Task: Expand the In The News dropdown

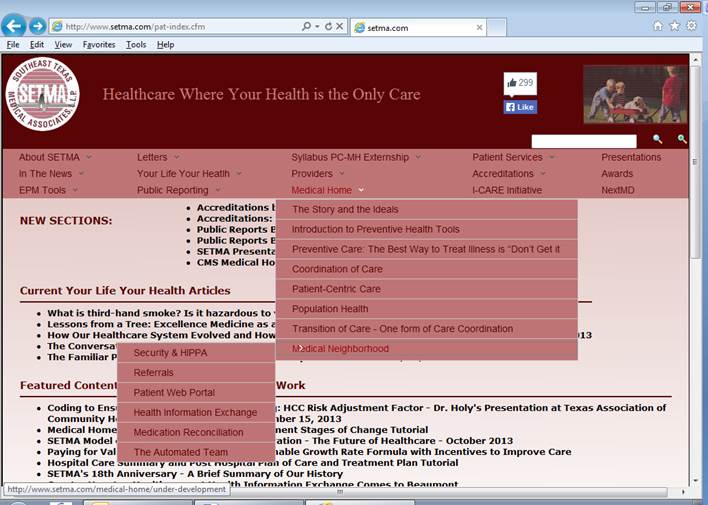Action: 51,174
